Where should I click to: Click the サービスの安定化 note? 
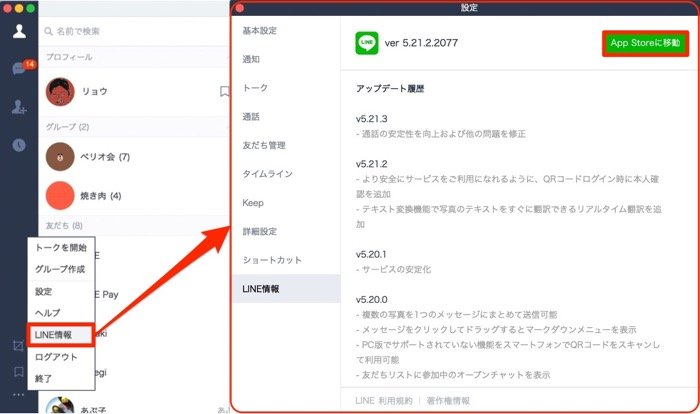[x=394, y=269]
